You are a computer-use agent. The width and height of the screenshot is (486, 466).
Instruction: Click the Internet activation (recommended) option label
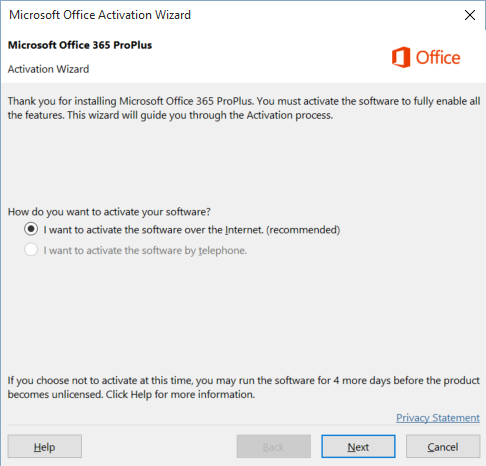[192, 230]
